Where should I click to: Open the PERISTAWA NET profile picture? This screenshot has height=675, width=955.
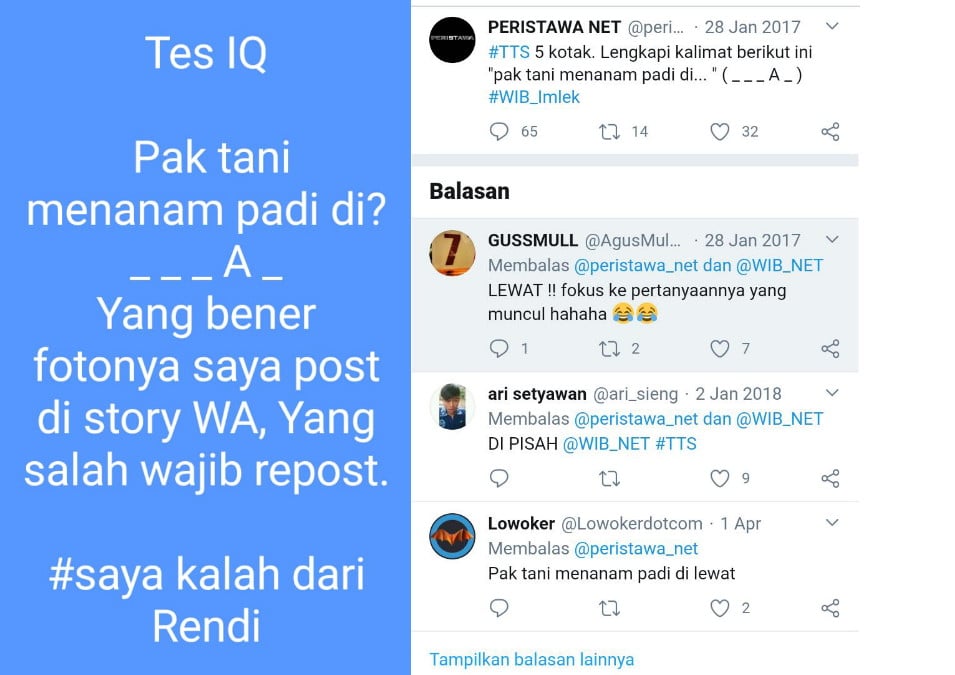(x=452, y=40)
